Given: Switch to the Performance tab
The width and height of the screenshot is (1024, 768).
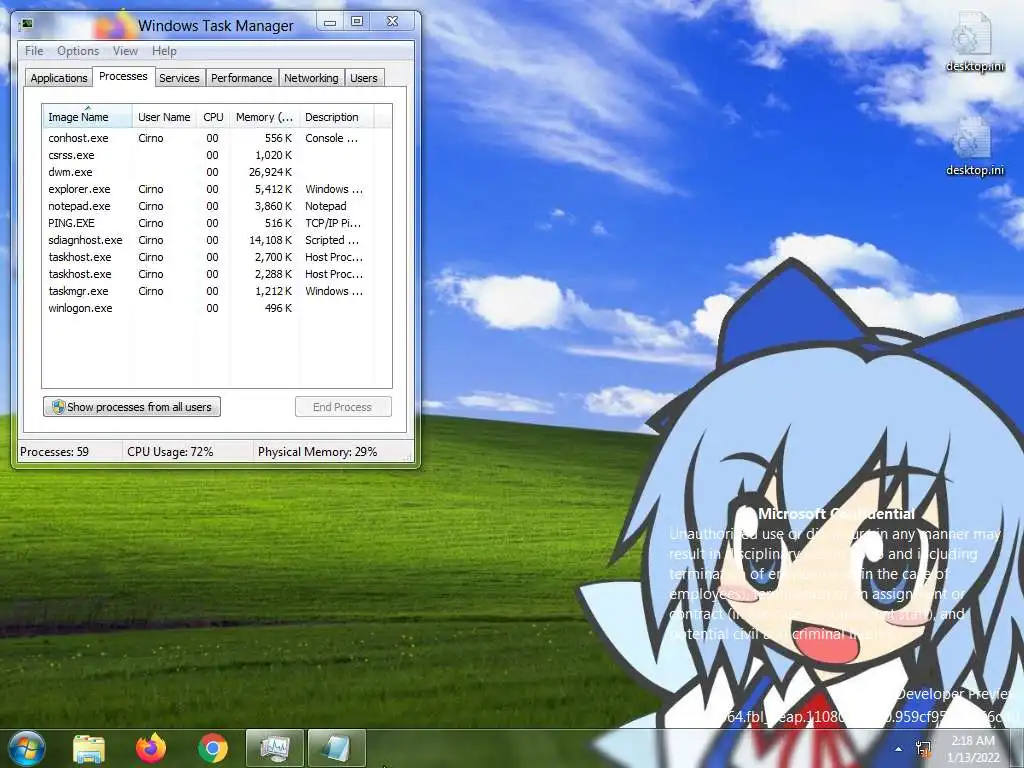Looking at the screenshot, I should (x=242, y=78).
